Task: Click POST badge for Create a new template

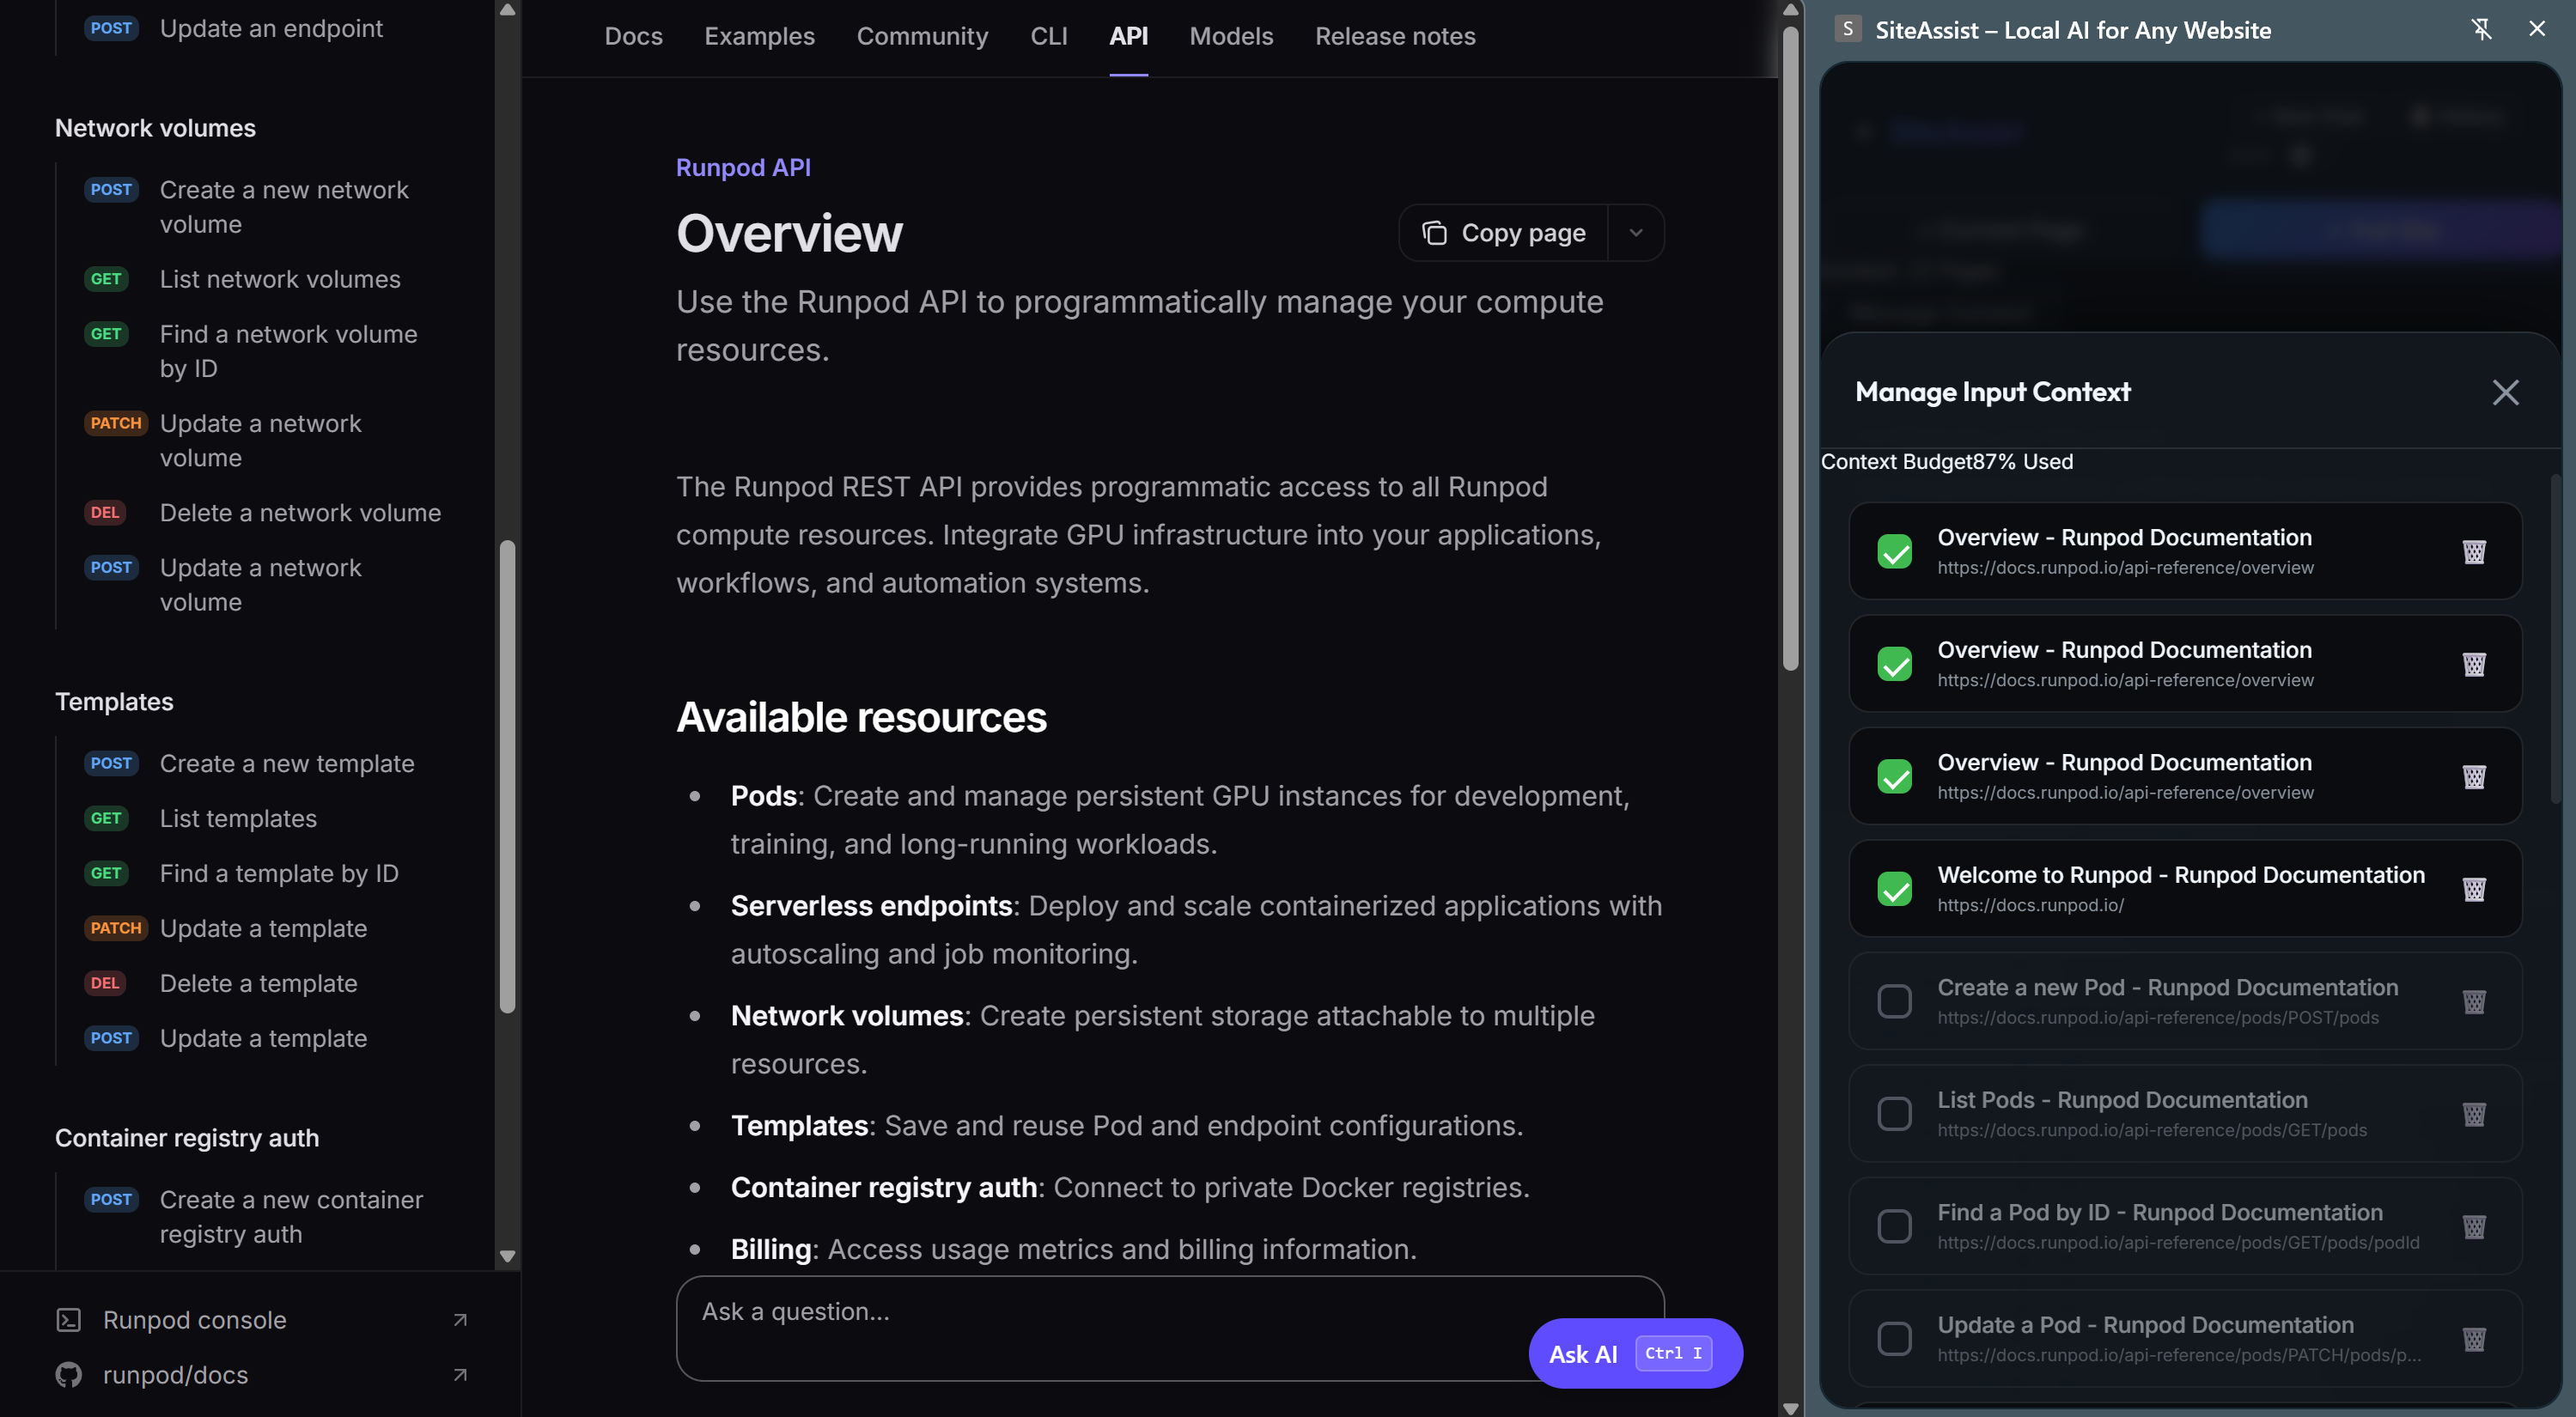Action: point(111,763)
